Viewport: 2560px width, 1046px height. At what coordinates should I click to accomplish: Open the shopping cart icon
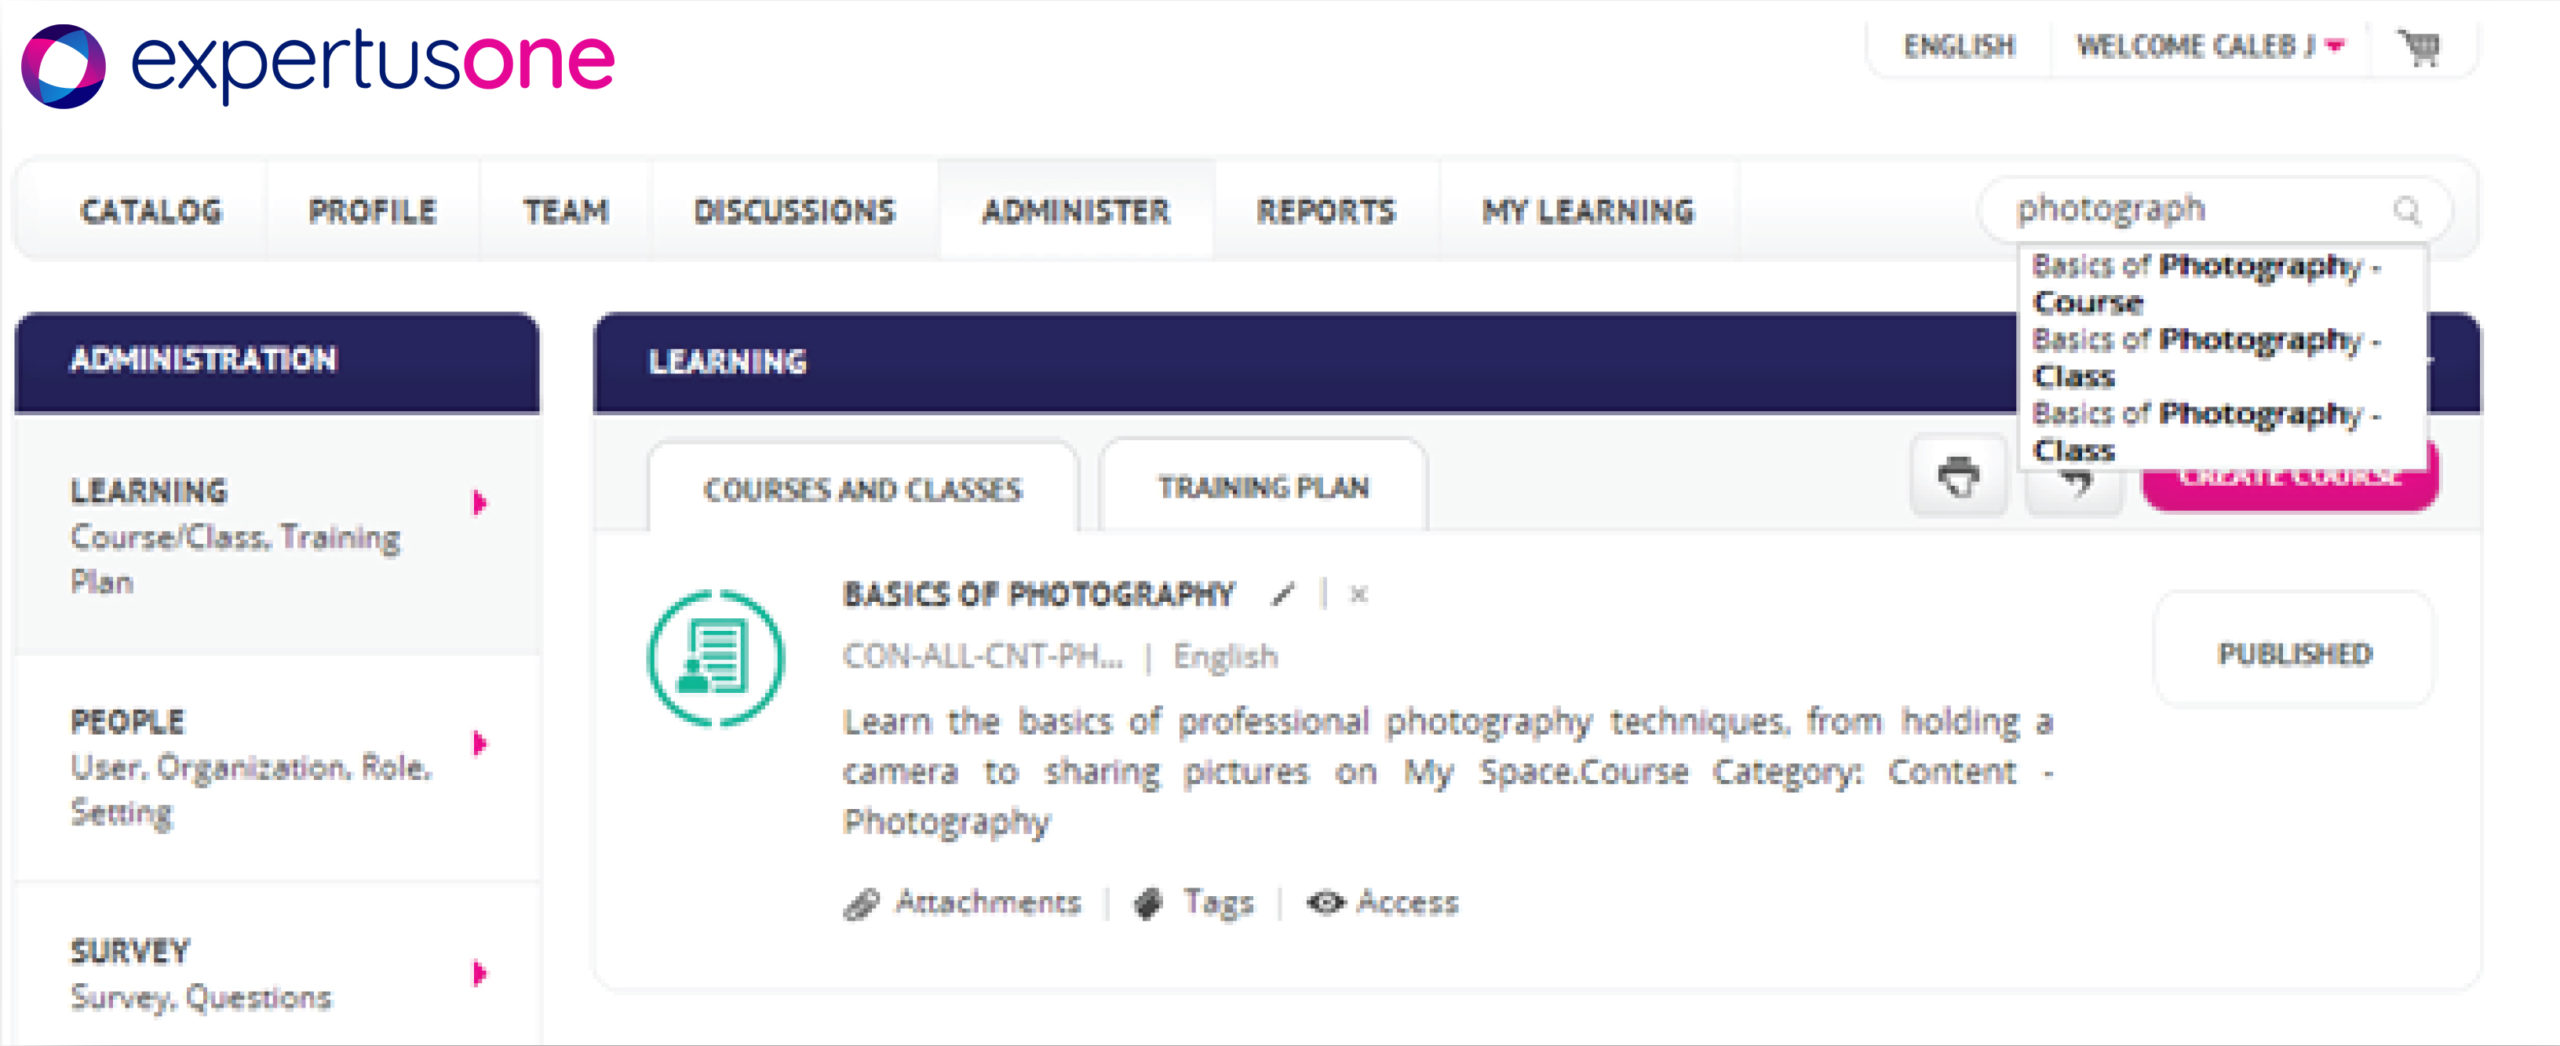[x=2419, y=47]
